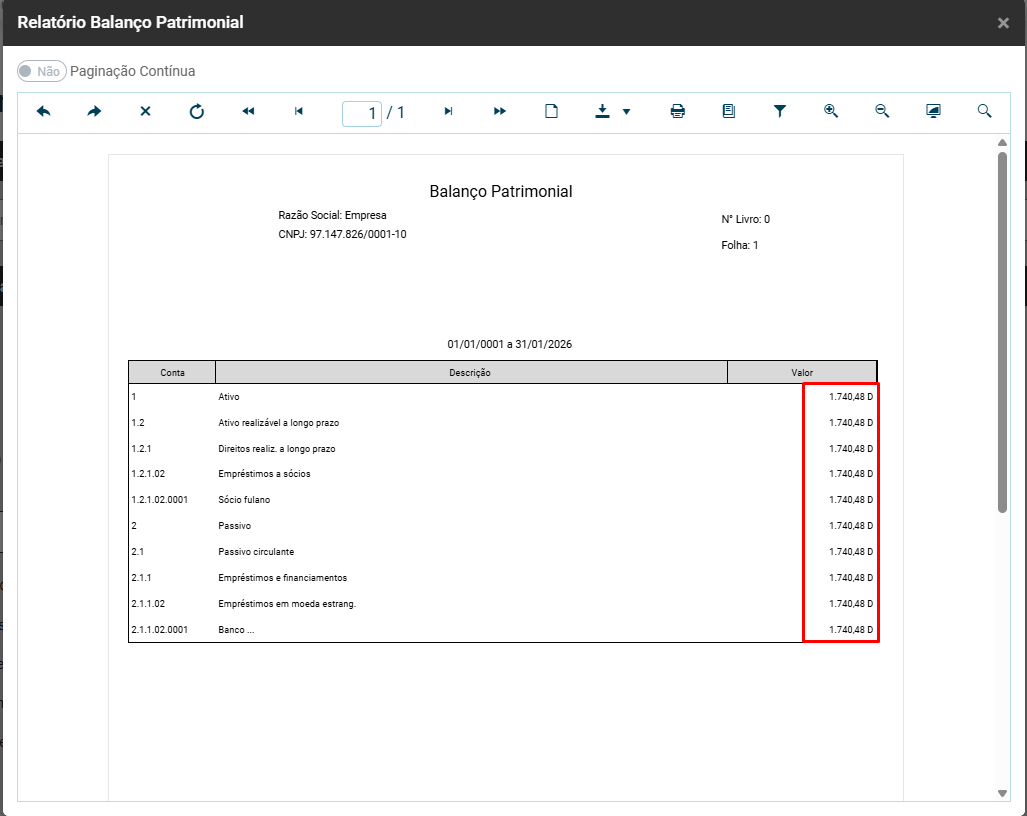Viewport: 1027px width, 816px height.
Task: Click the current page number field
Action: (362, 113)
